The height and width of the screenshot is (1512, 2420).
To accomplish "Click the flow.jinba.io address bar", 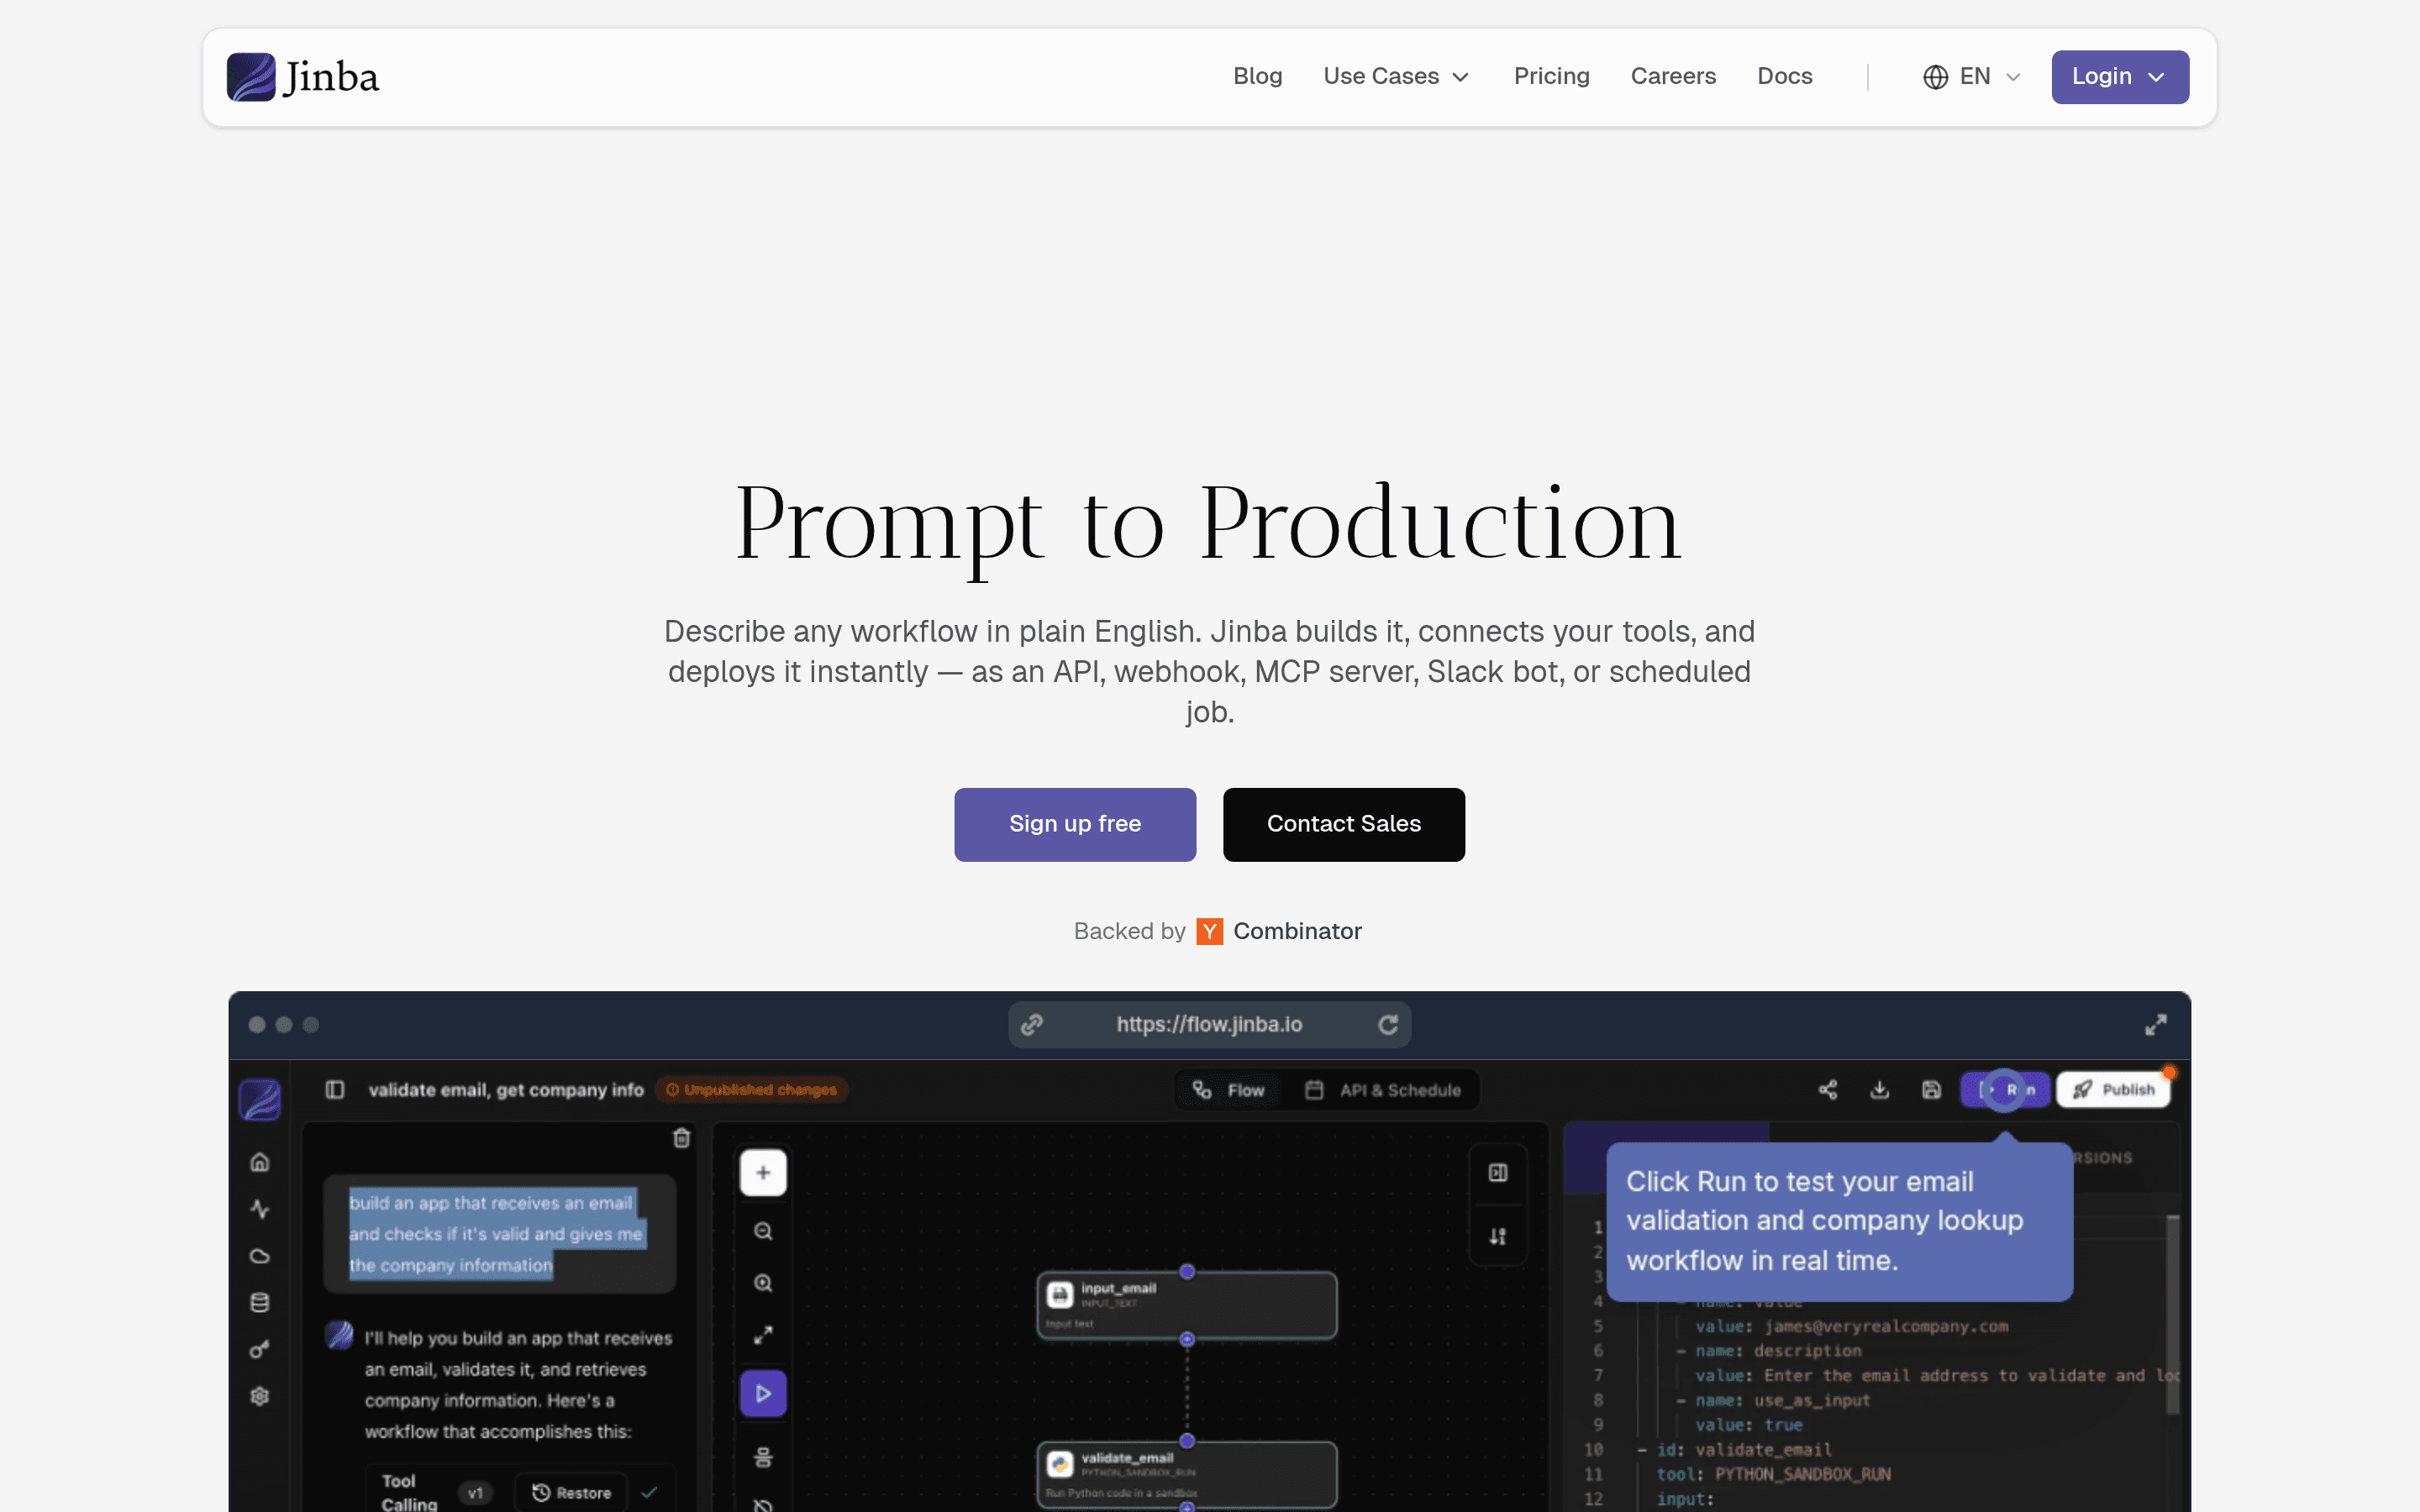I will click(x=1209, y=1024).
